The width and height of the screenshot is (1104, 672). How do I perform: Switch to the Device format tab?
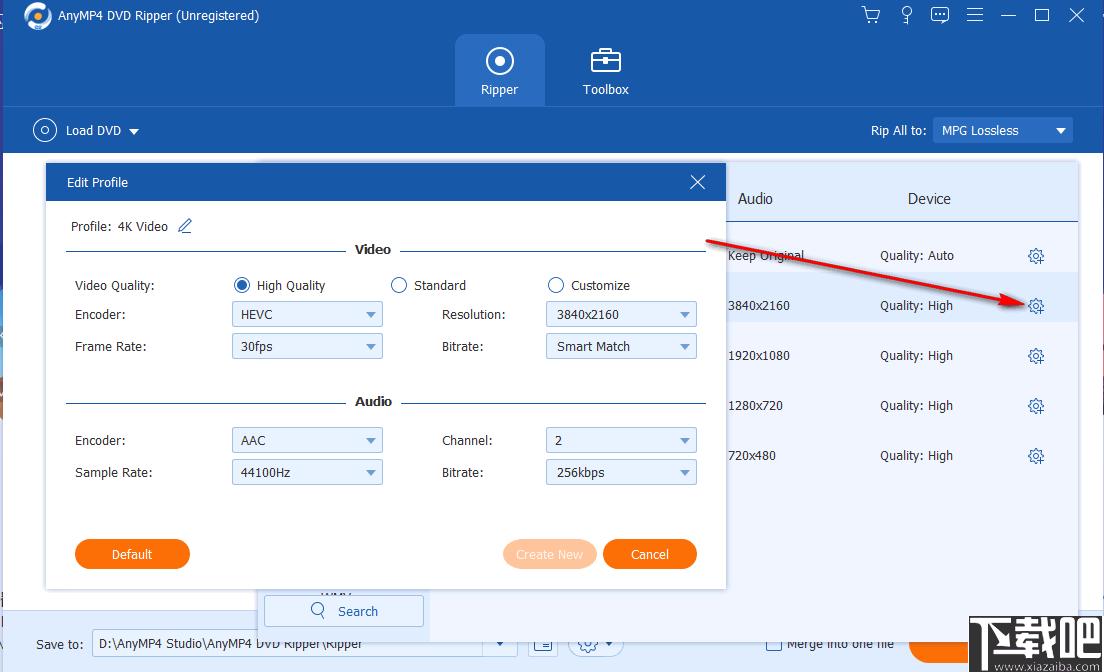[x=929, y=199]
